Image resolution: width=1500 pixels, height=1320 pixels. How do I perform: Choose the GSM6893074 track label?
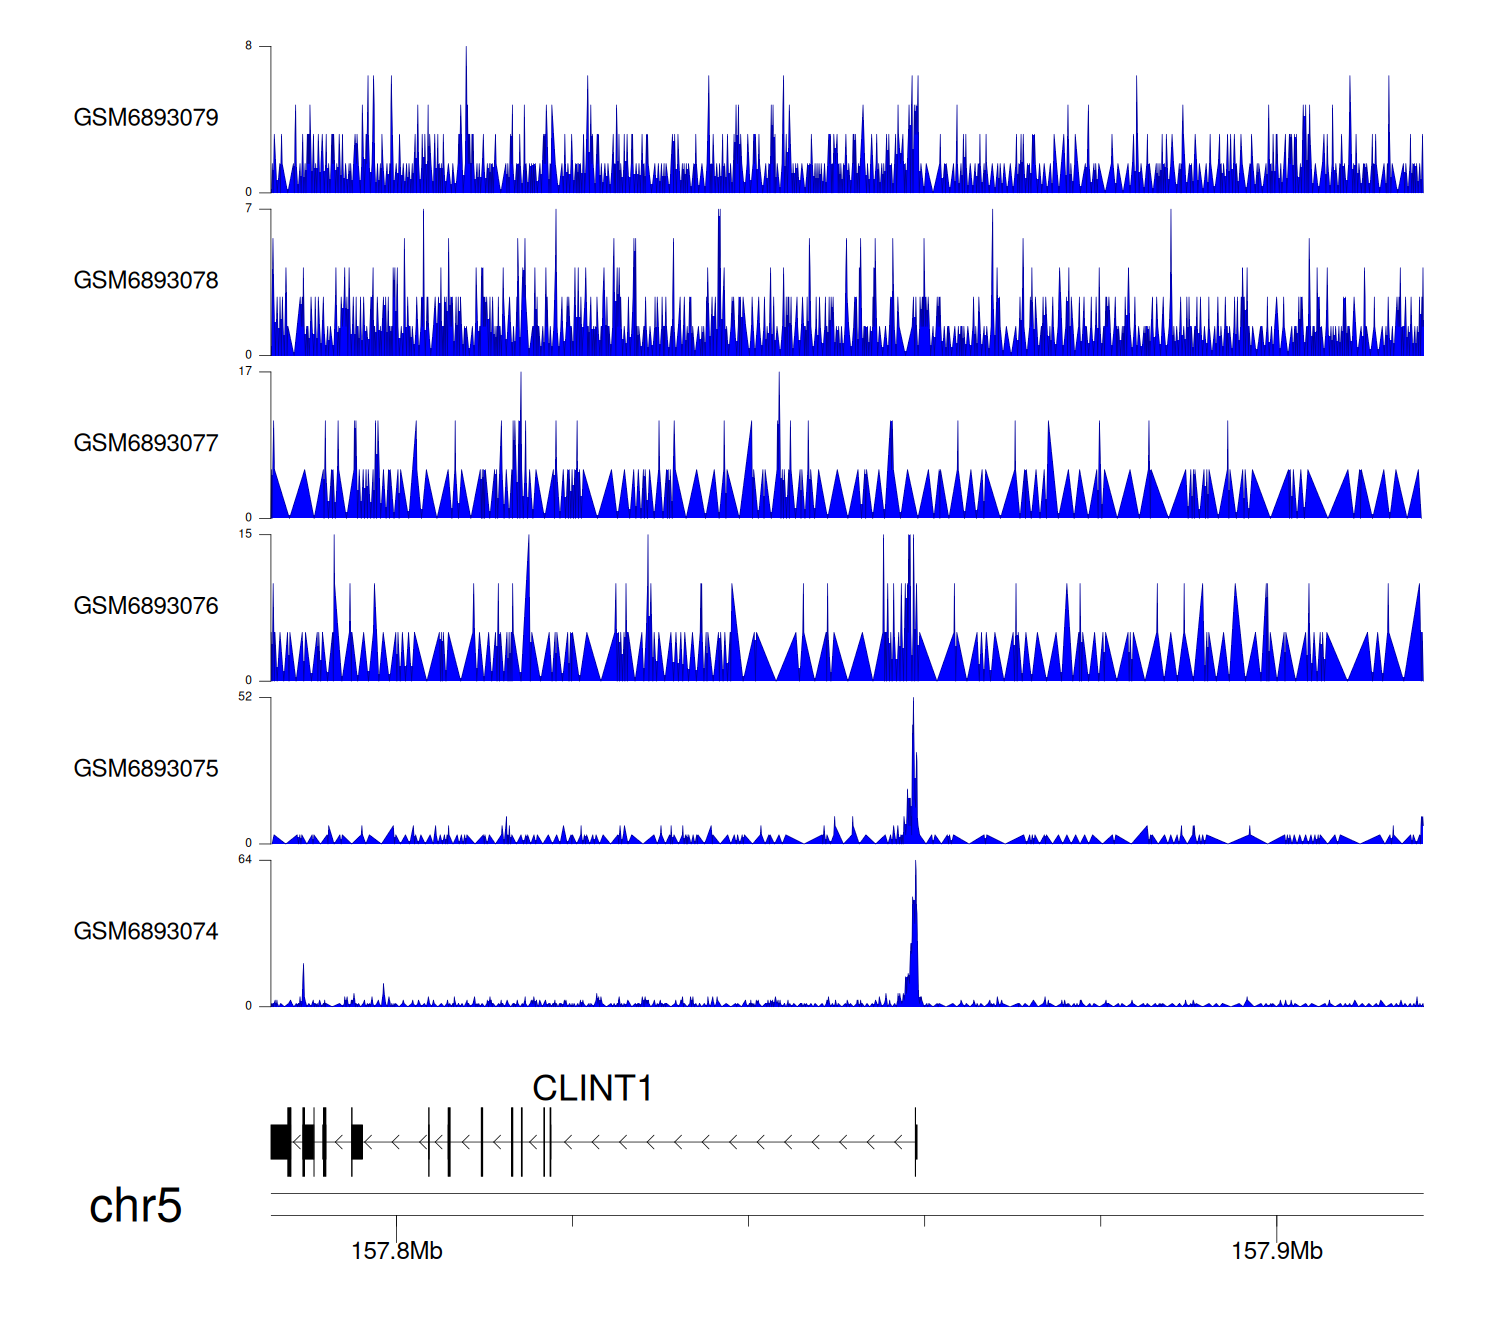[146, 932]
